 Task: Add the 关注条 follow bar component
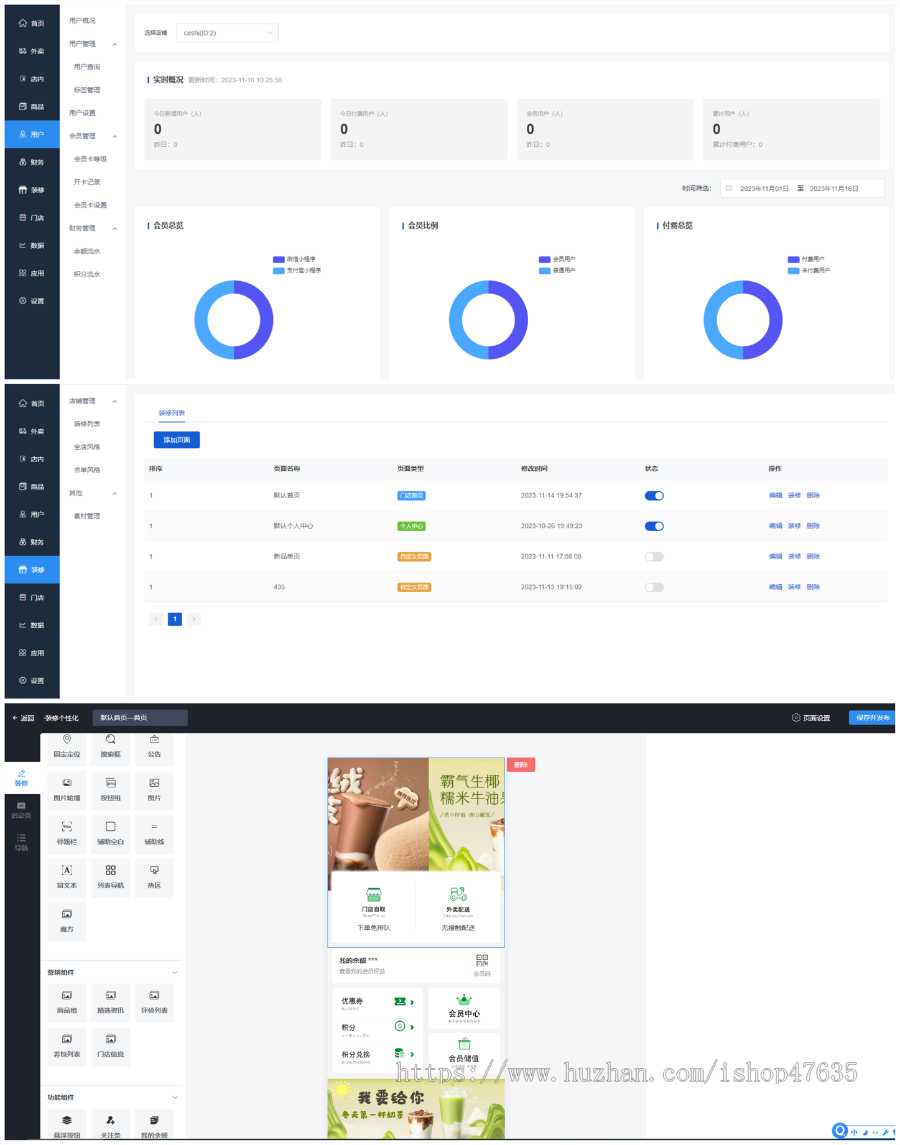point(110,1125)
